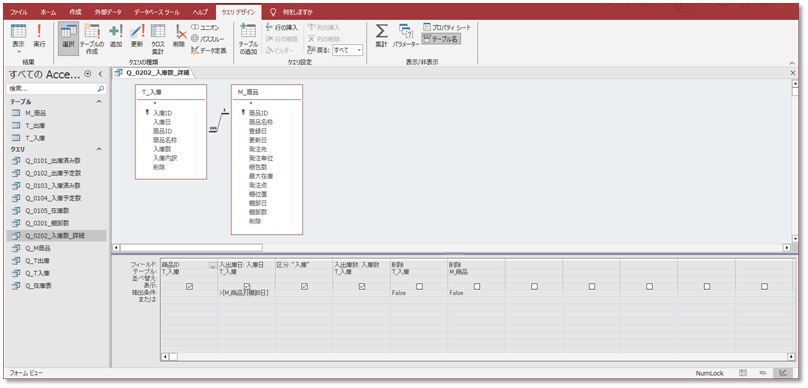Click the 表示 view icon
This screenshot has height=388, width=808.
coord(19,32)
